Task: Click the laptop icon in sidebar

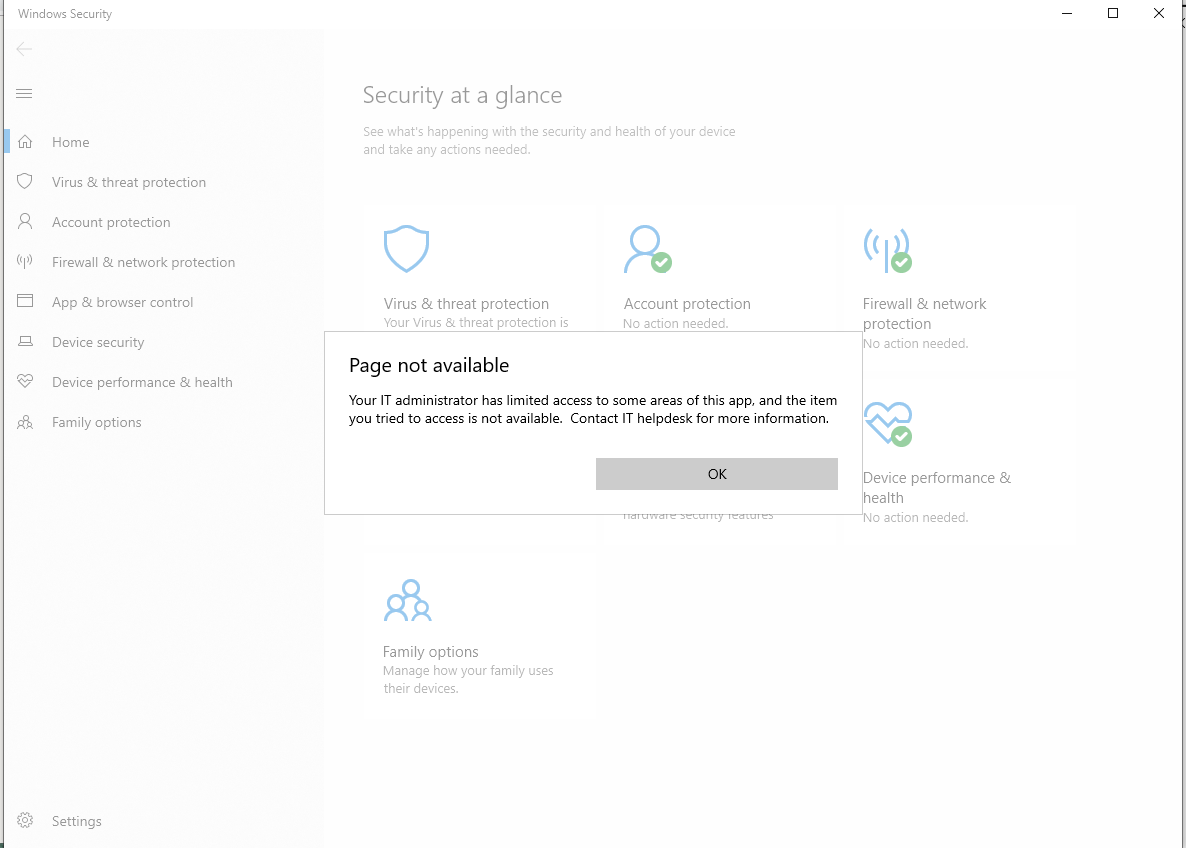Action: click(25, 341)
